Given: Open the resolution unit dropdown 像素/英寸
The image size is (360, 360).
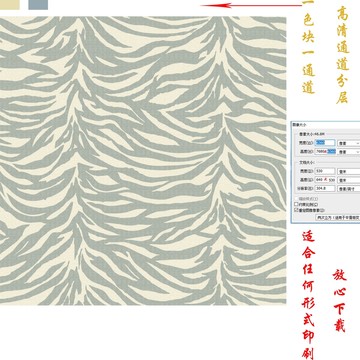Looking at the screenshot, I should coord(349,189).
